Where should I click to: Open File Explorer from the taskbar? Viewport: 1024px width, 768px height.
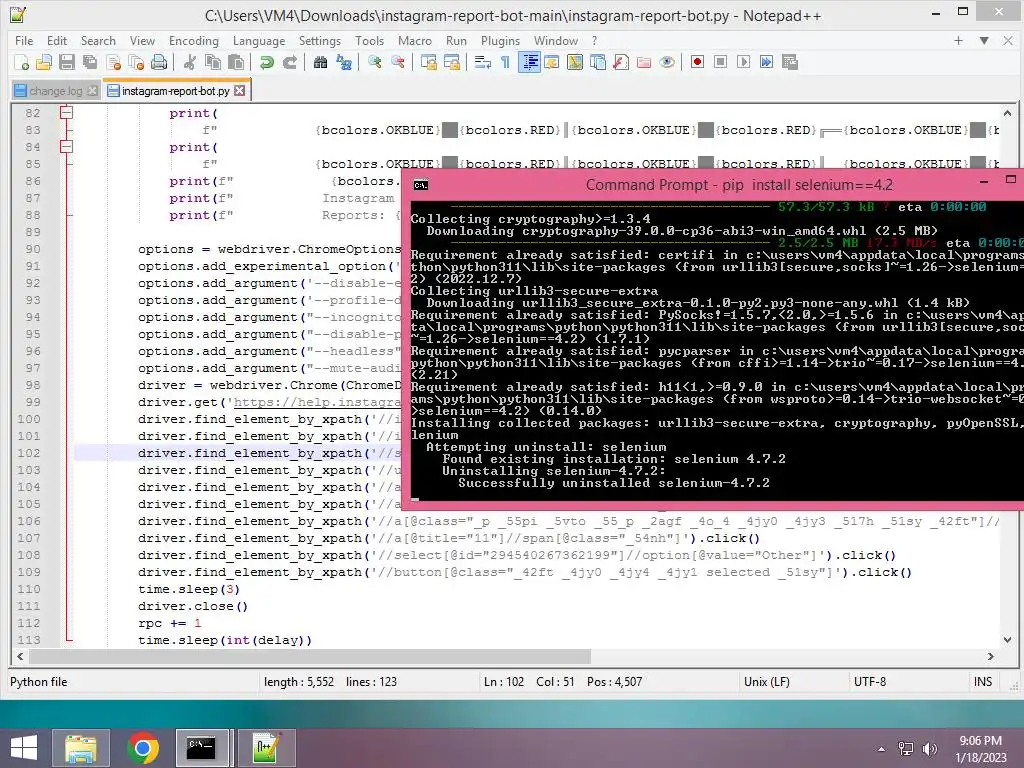point(81,748)
